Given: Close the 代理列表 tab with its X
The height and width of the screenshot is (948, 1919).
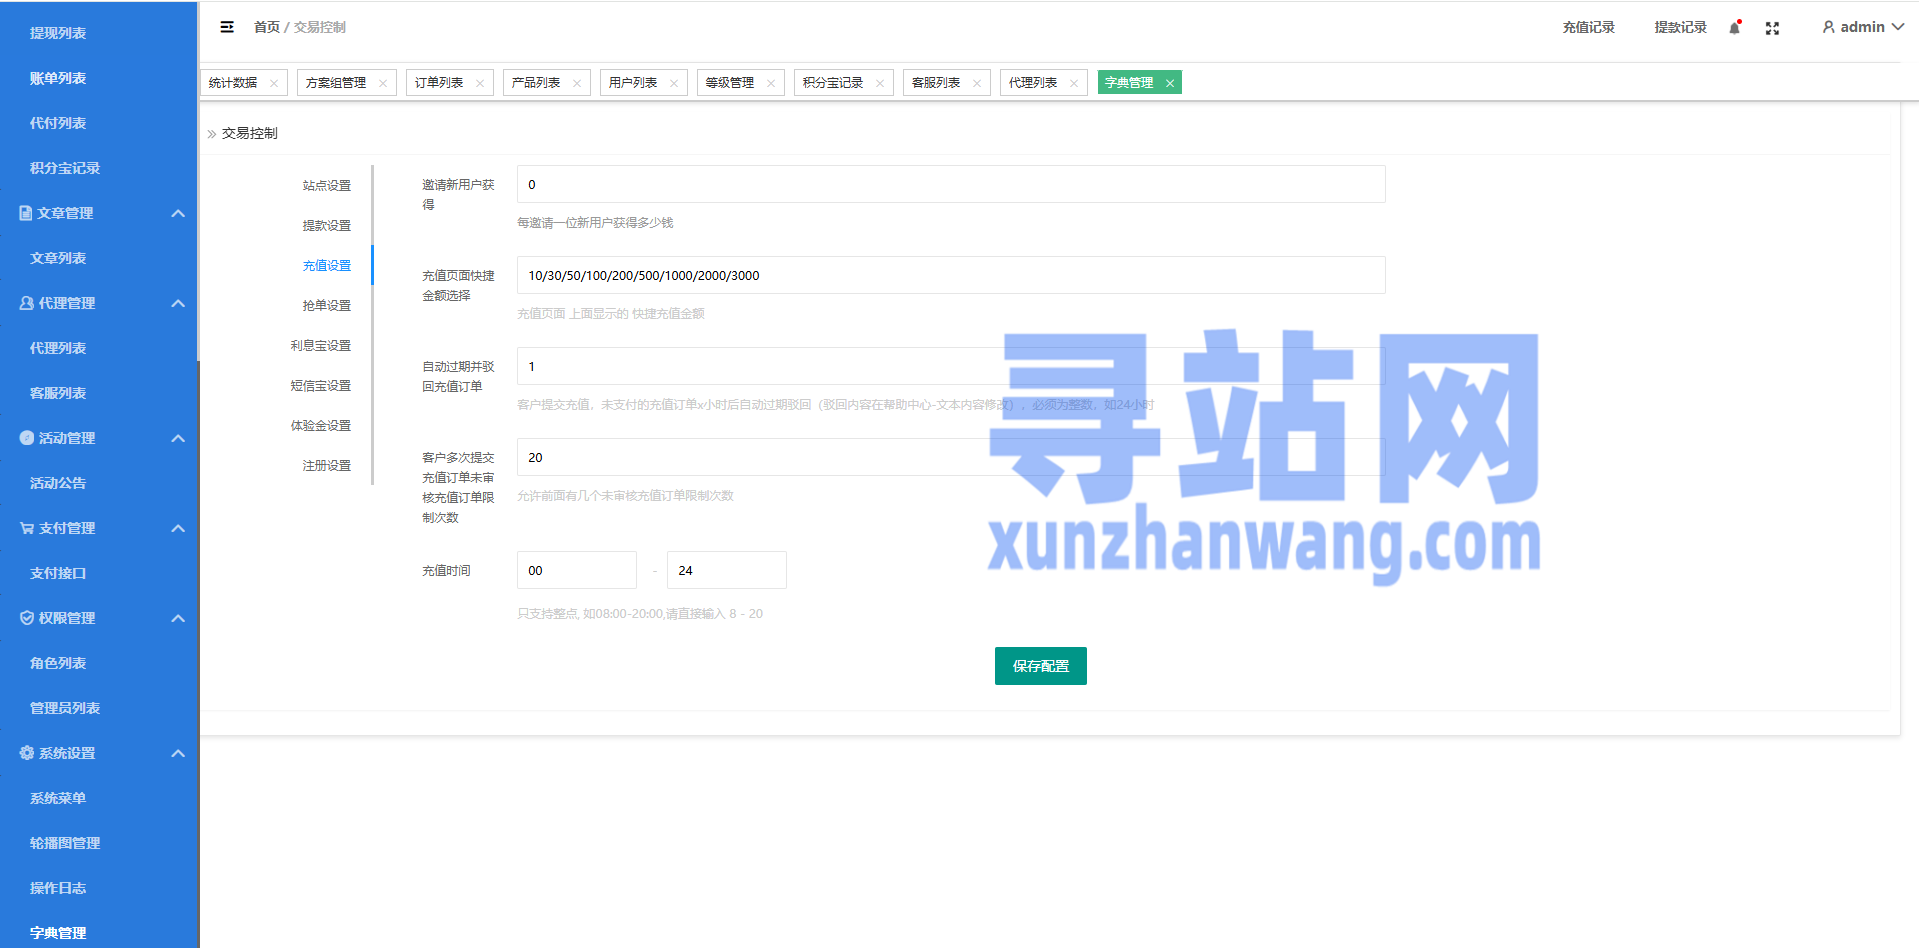Looking at the screenshot, I should point(1074,83).
